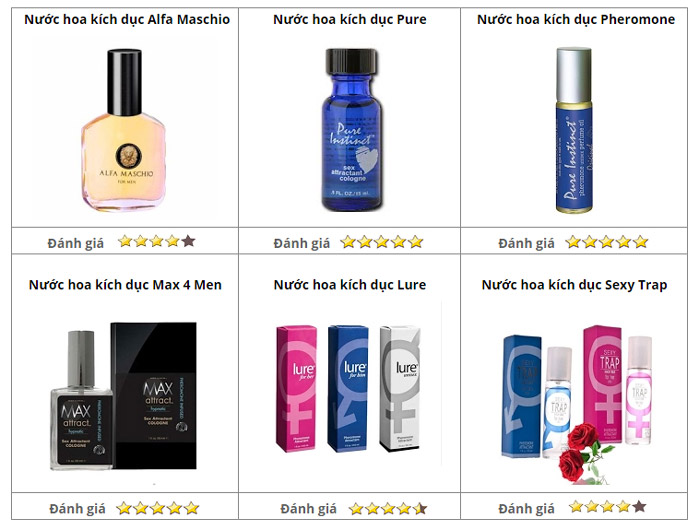This screenshot has width=699, height=530.
Task: Select the Pure Instinct roll-on pheromone image
Action: click(x=574, y=130)
